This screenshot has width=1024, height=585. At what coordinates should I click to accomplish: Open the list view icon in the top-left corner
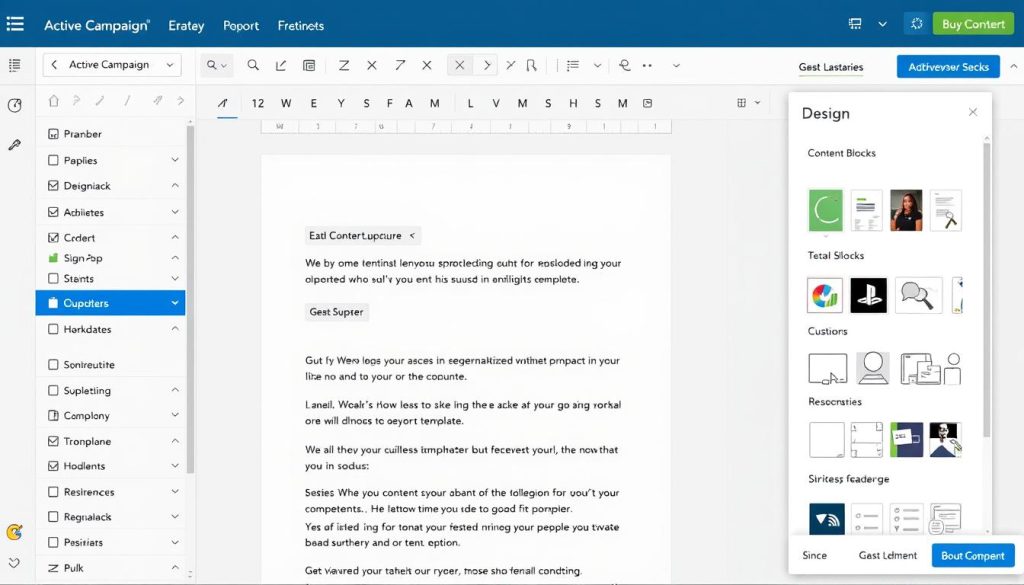click(15, 24)
